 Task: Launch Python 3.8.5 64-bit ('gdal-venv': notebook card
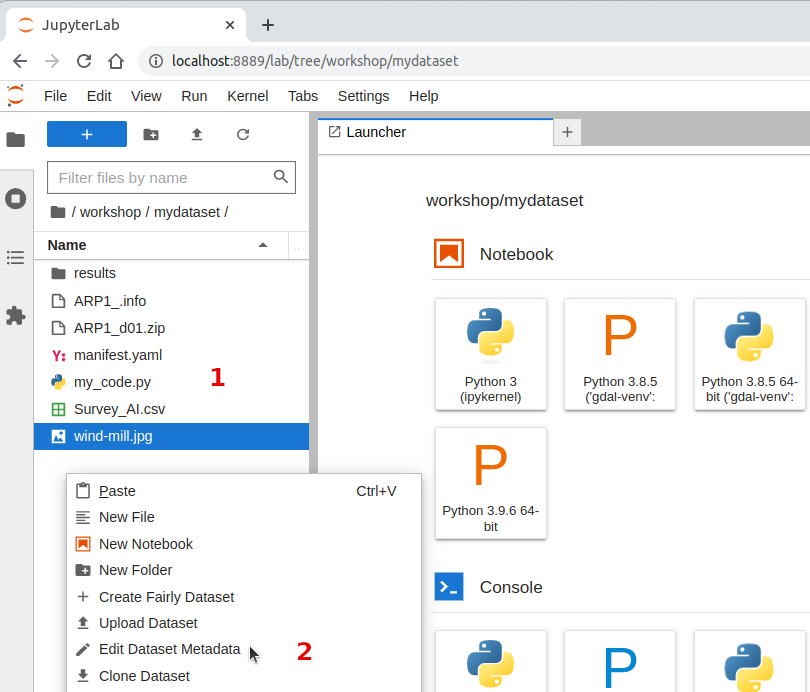click(x=750, y=354)
